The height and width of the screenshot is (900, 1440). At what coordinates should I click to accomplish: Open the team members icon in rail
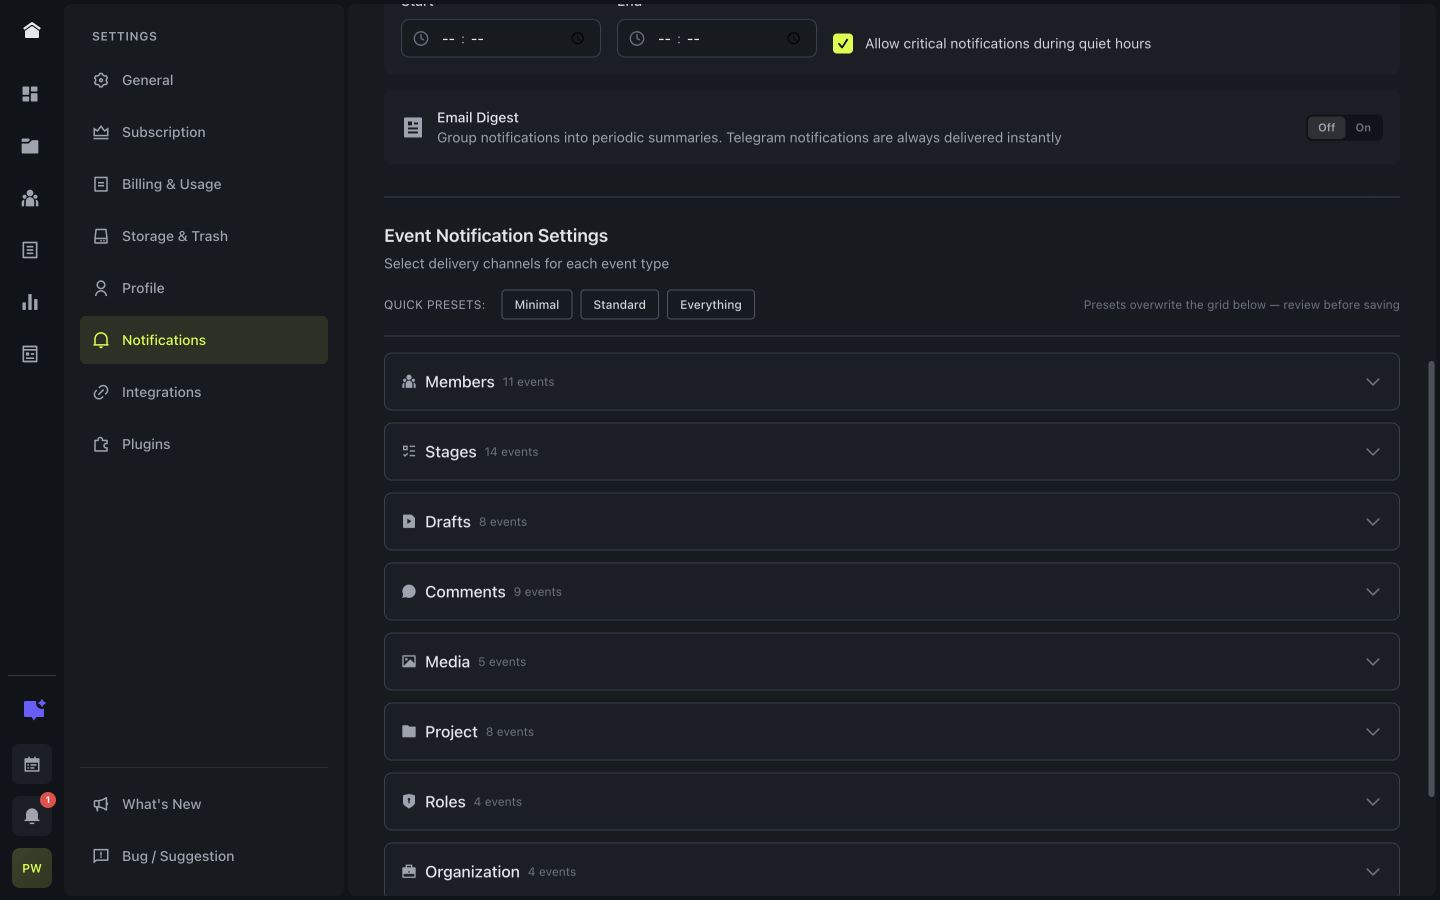coord(30,198)
